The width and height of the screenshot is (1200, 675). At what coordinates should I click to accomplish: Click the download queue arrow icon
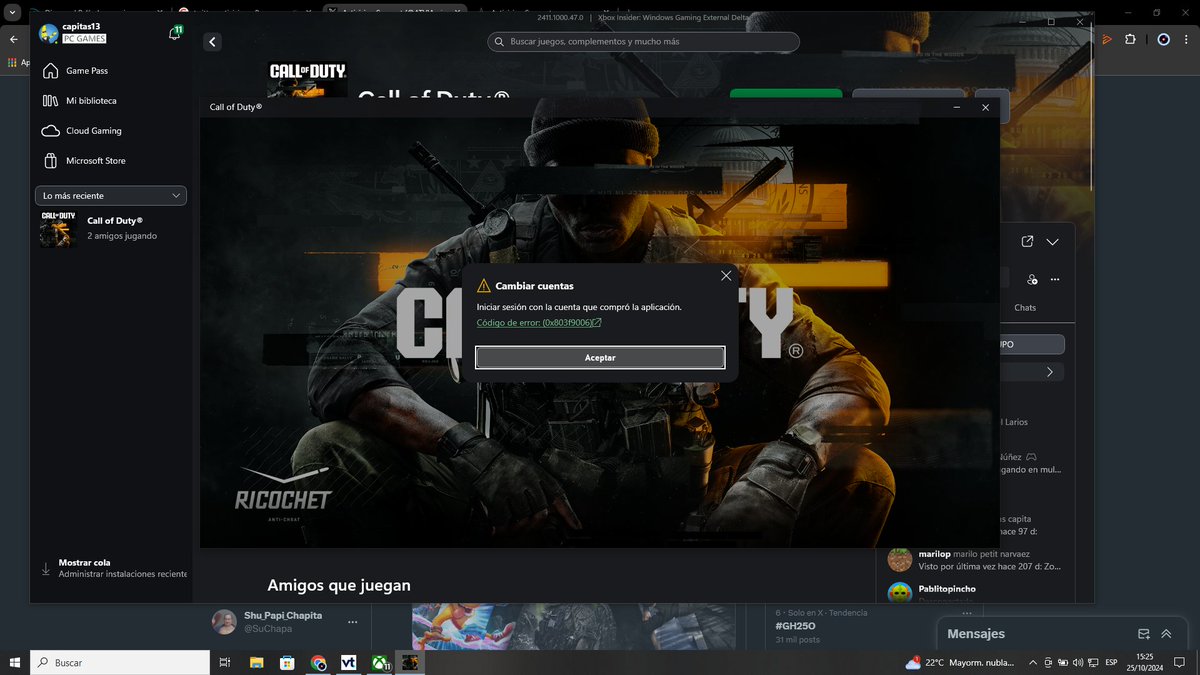(45, 569)
